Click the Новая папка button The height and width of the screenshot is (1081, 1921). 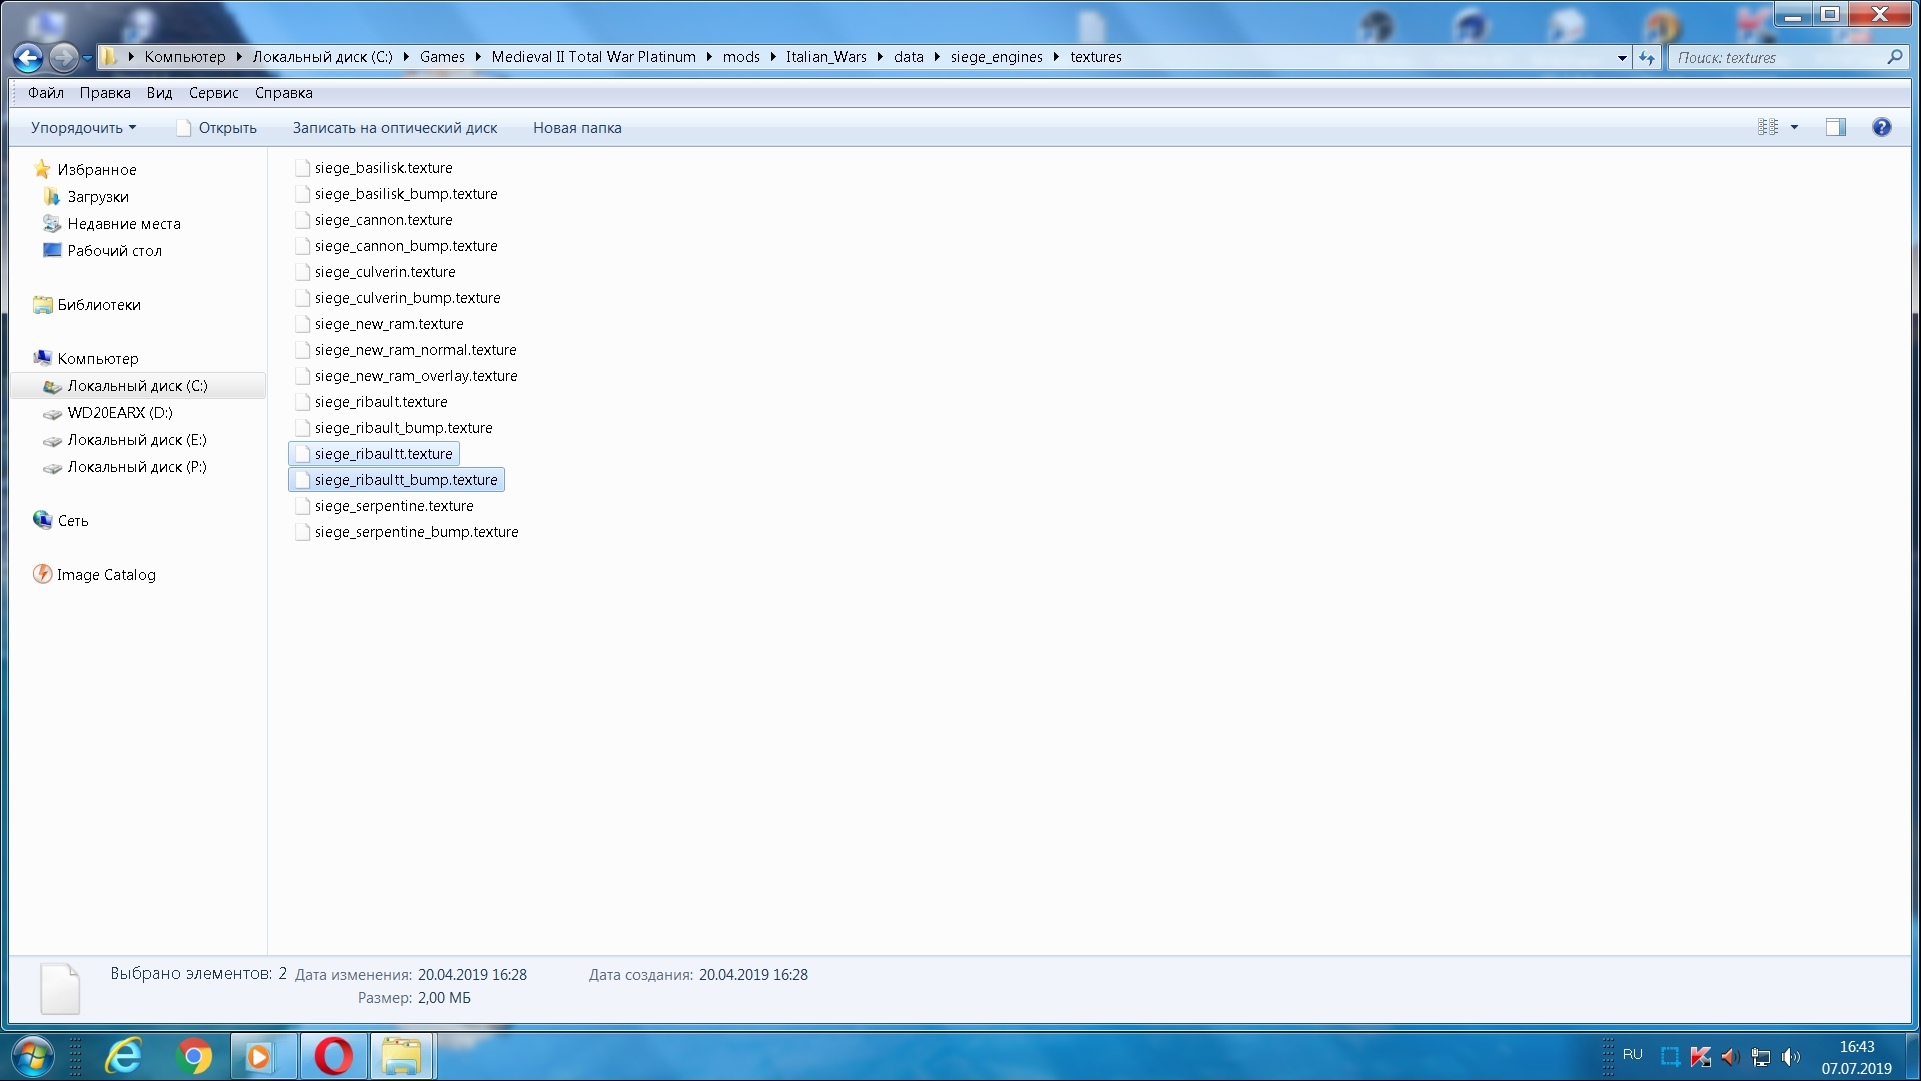pos(577,128)
